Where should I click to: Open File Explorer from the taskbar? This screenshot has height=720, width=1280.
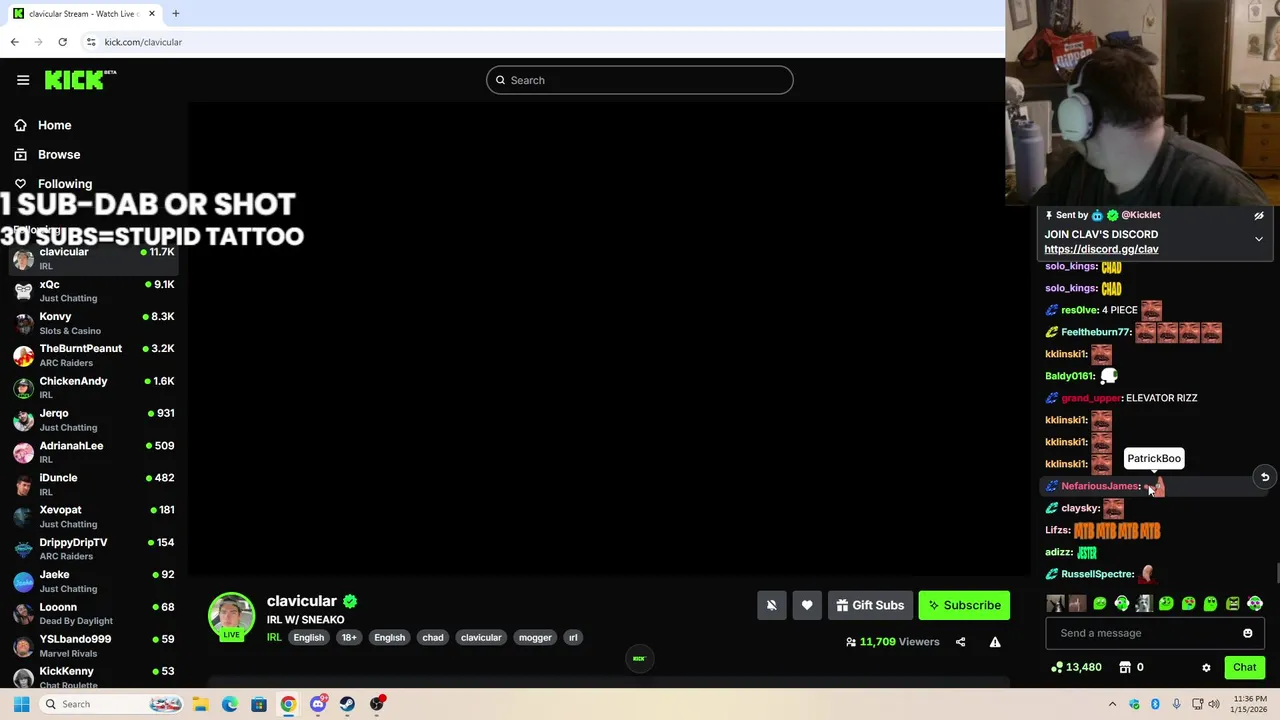point(200,704)
